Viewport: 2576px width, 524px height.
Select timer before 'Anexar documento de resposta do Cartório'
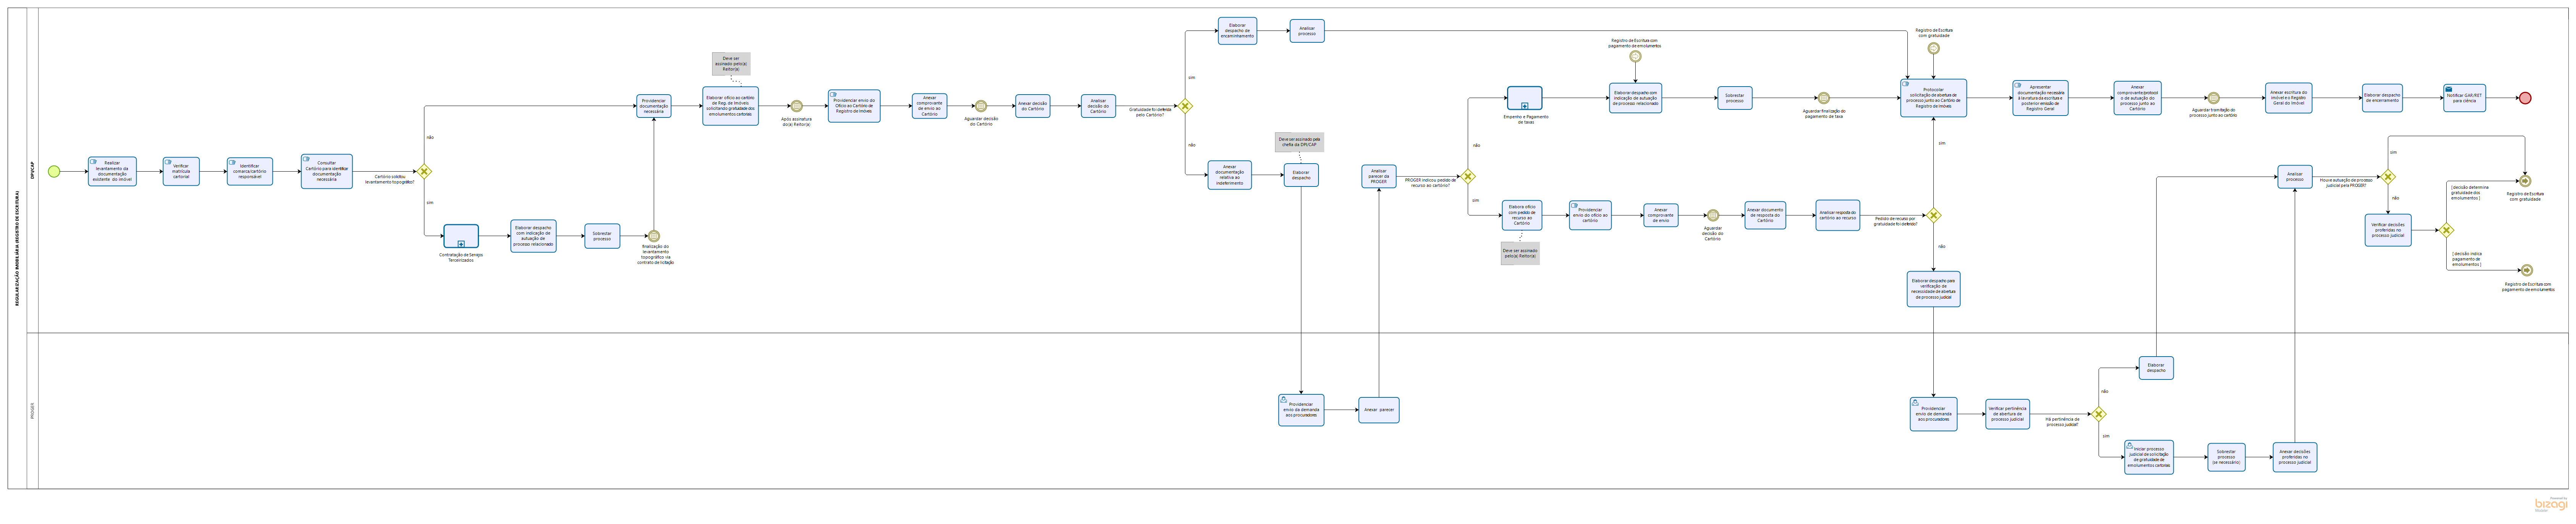[x=1713, y=215]
